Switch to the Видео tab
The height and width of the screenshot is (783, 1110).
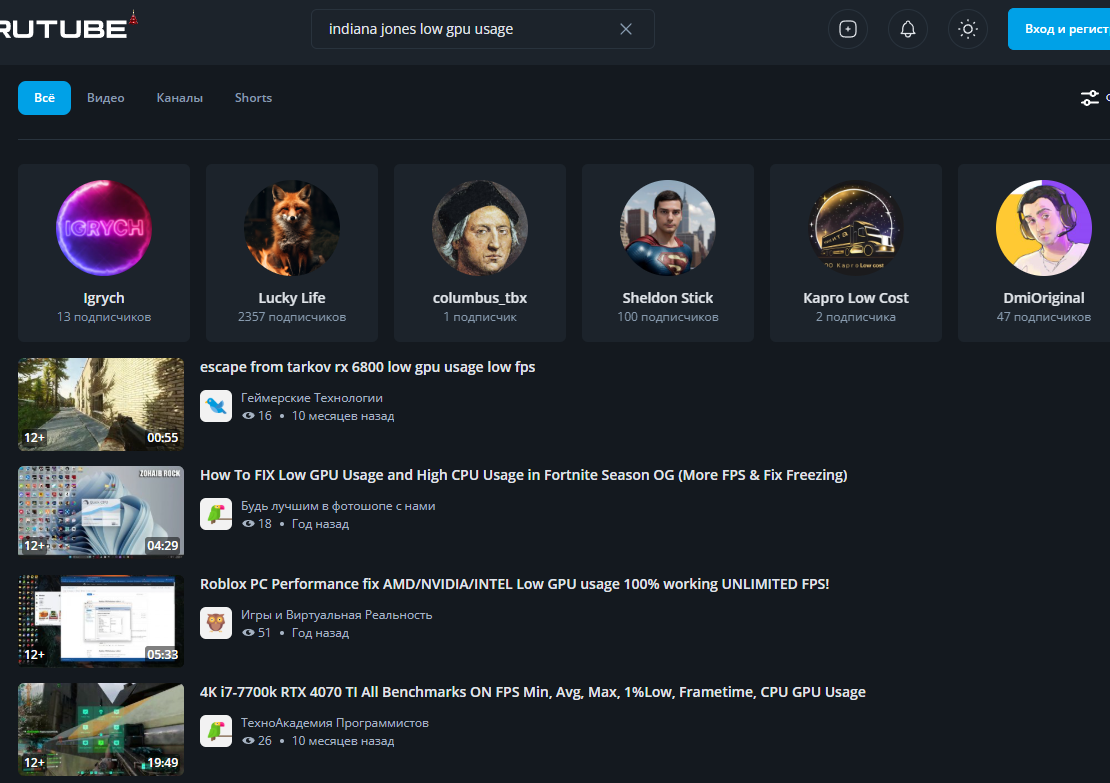pos(105,98)
